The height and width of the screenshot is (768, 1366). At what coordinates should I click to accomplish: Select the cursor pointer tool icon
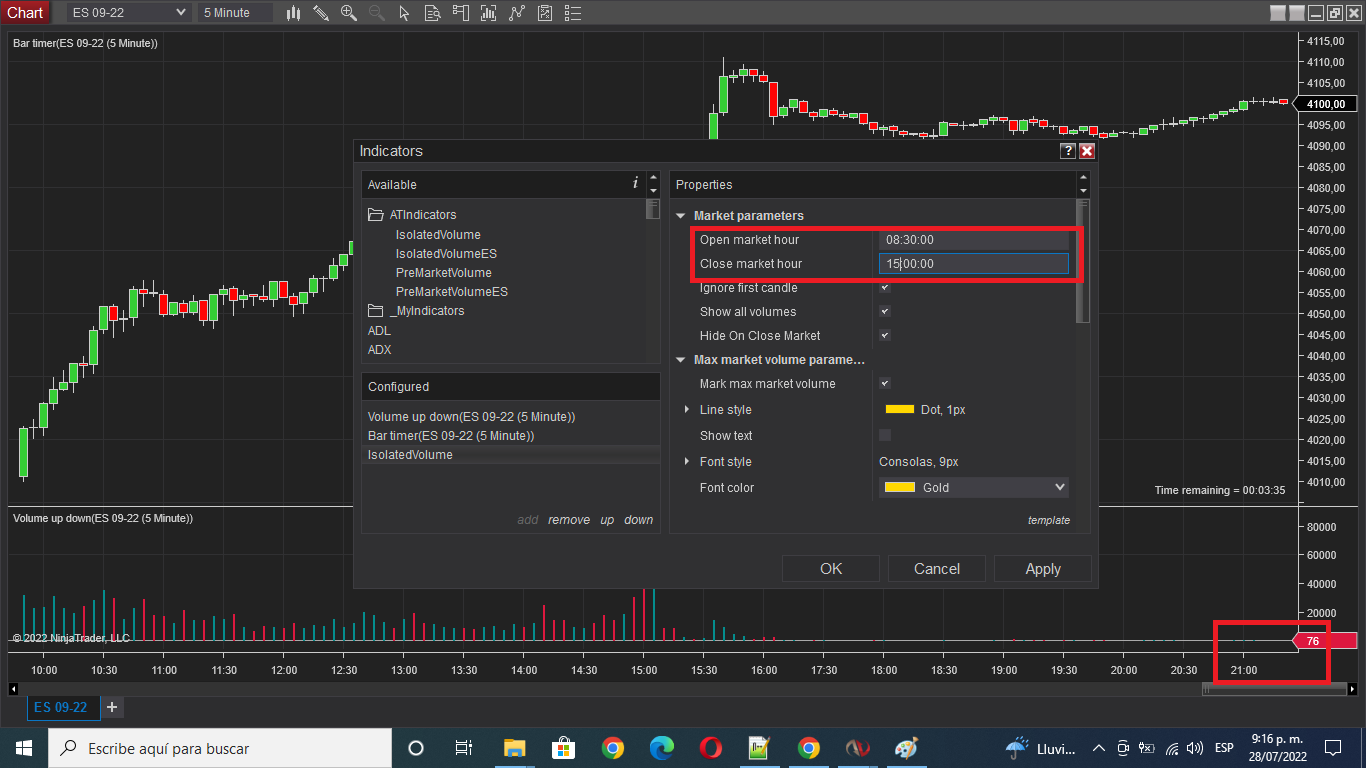pyautogui.click(x=404, y=13)
